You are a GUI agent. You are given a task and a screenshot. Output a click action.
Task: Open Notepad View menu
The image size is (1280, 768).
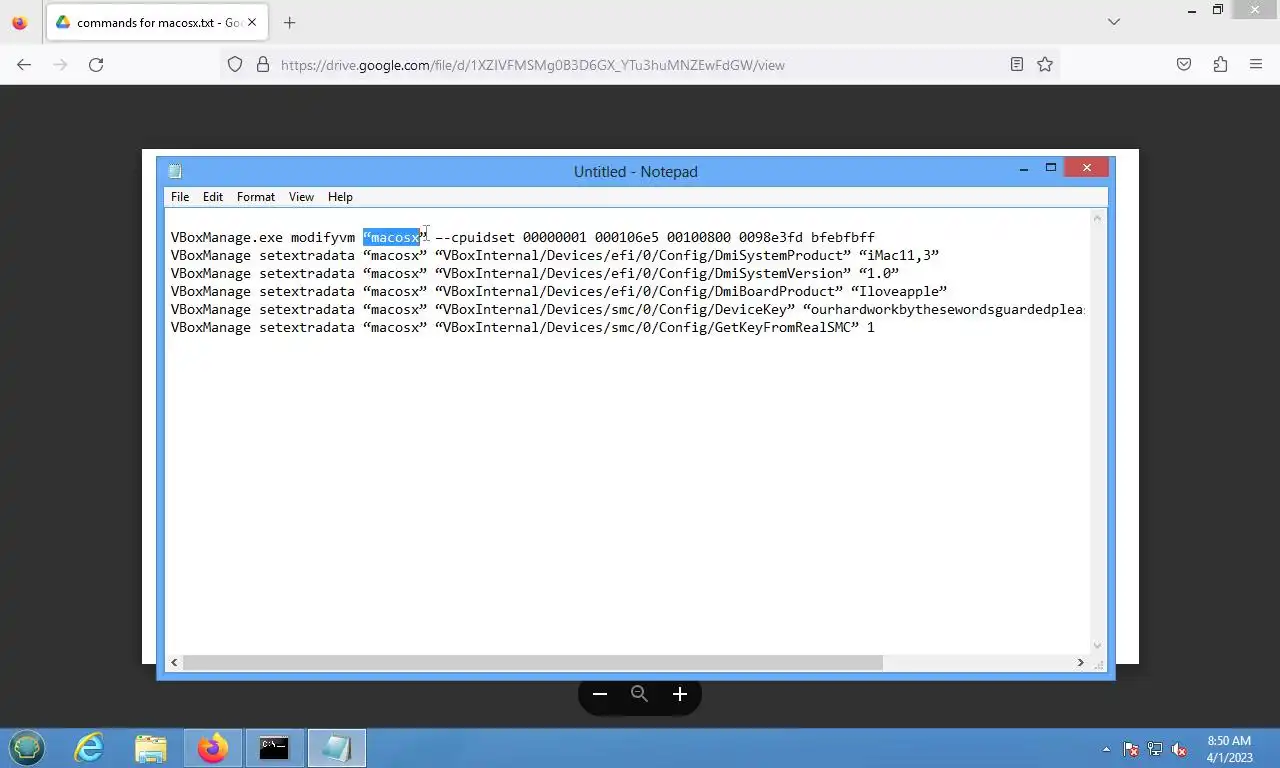(301, 197)
